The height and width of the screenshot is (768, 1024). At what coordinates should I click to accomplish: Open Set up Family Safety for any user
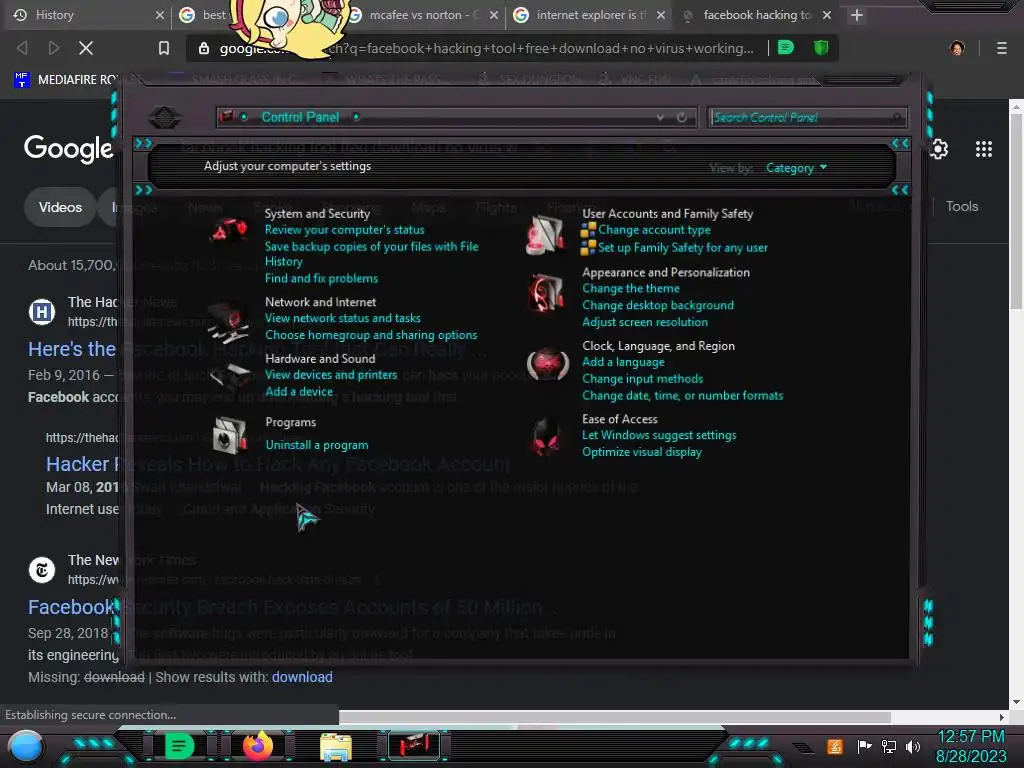pyautogui.click(x=683, y=248)
